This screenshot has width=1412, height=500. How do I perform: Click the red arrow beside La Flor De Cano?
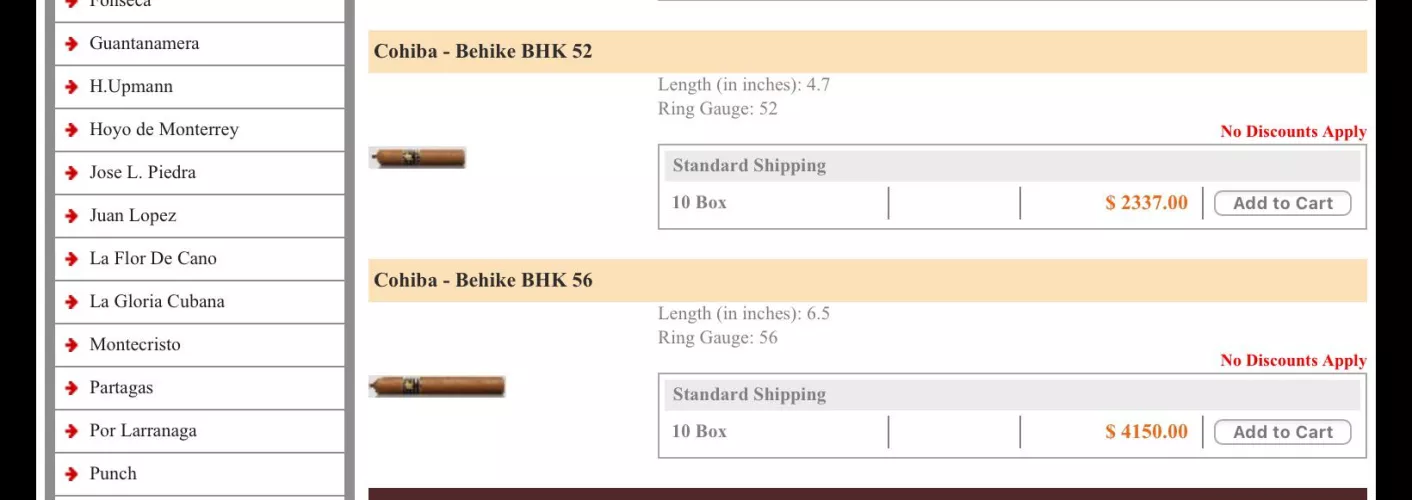coord(71,259)
